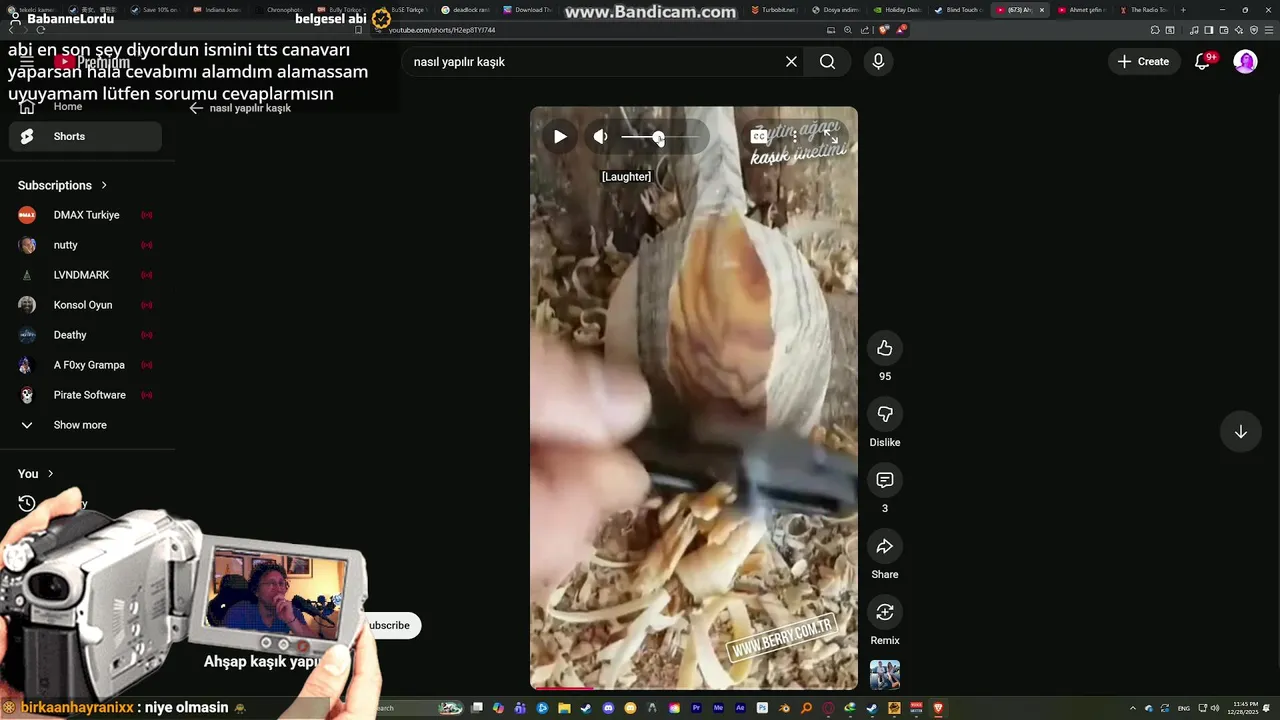Open Deathy subscription channel
The height and width of the screenshot is (720, 1280).
(85, 335)
